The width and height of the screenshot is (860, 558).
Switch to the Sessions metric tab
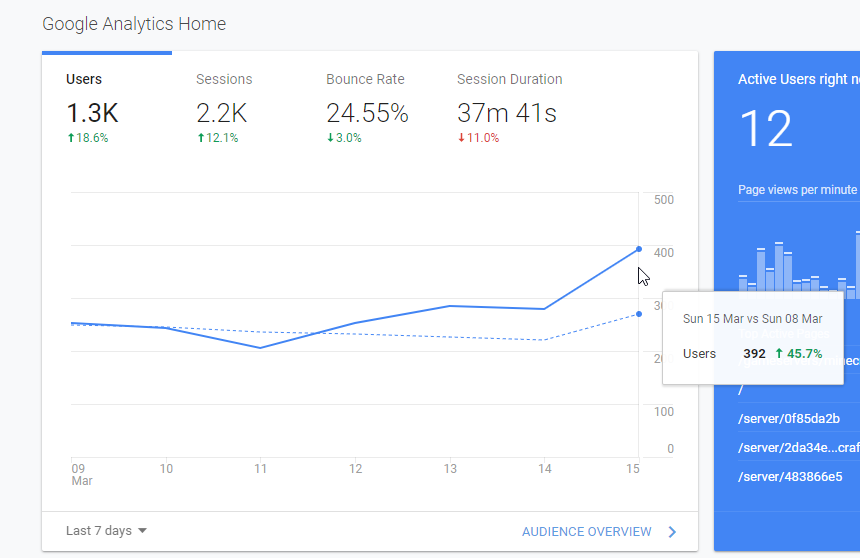(x=224, y=107)
